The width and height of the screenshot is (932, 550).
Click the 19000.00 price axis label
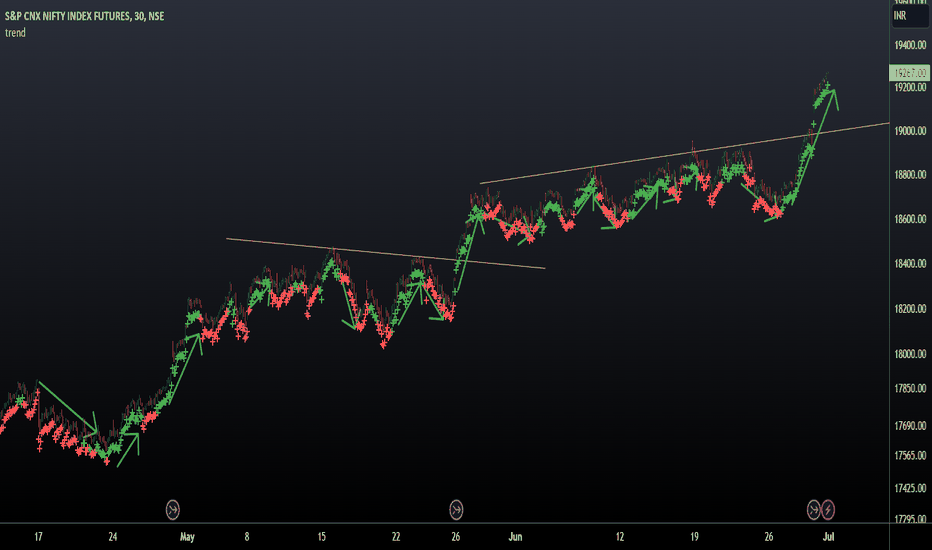[x=910, y=131]
